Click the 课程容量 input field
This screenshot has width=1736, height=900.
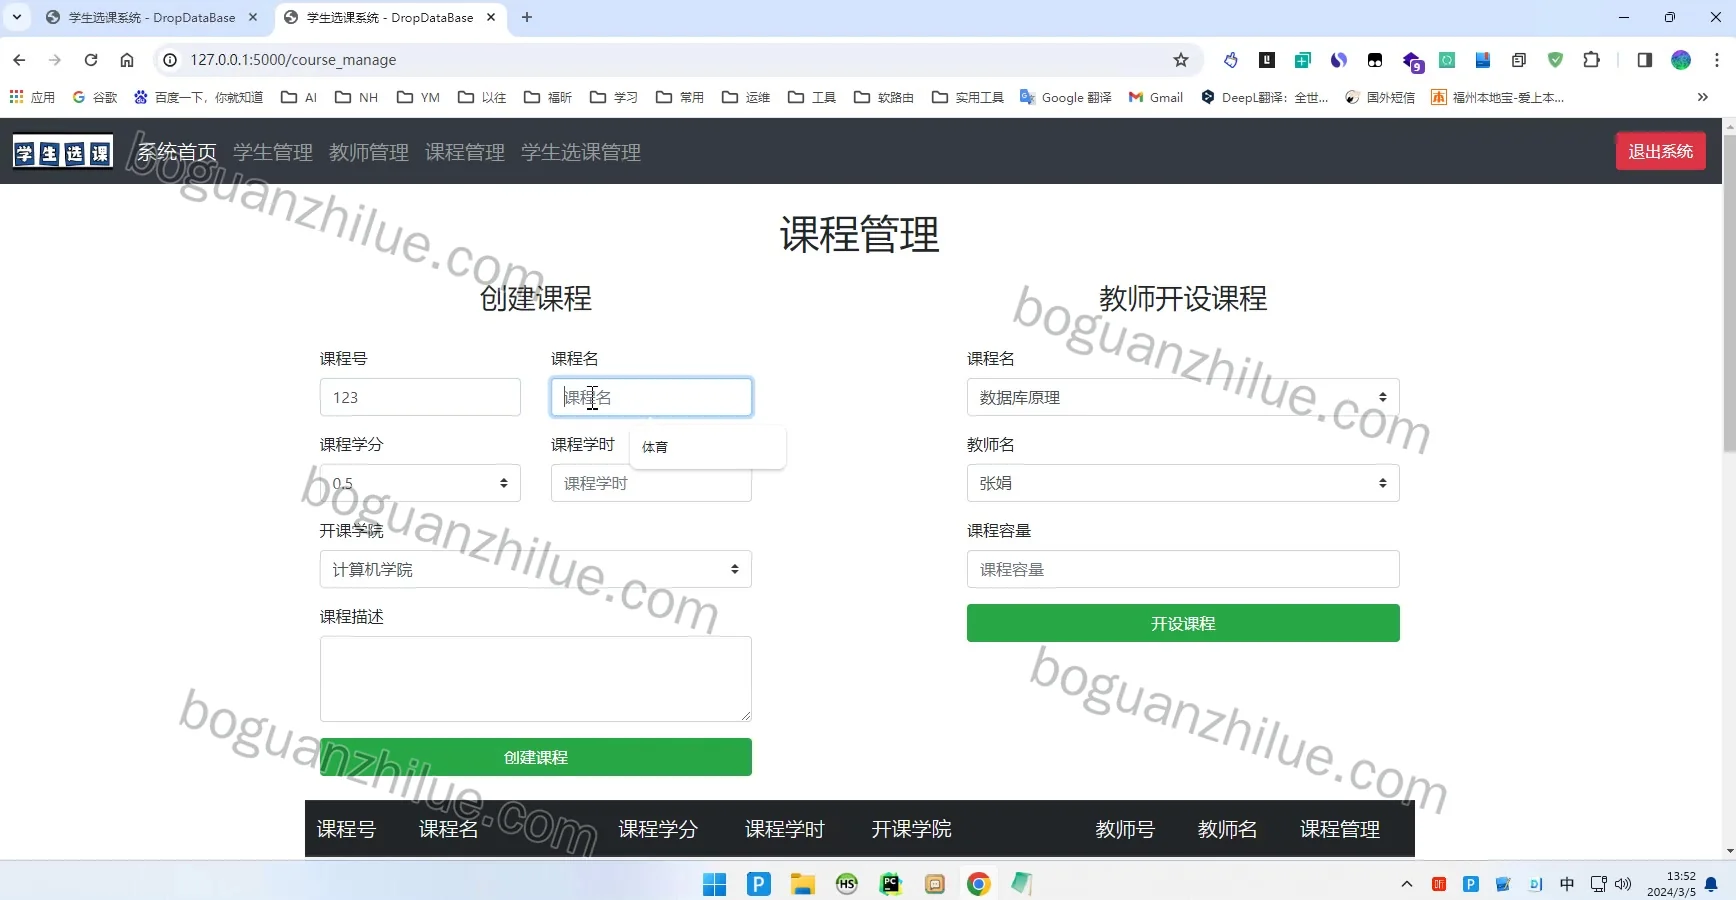click(1183, 569)
